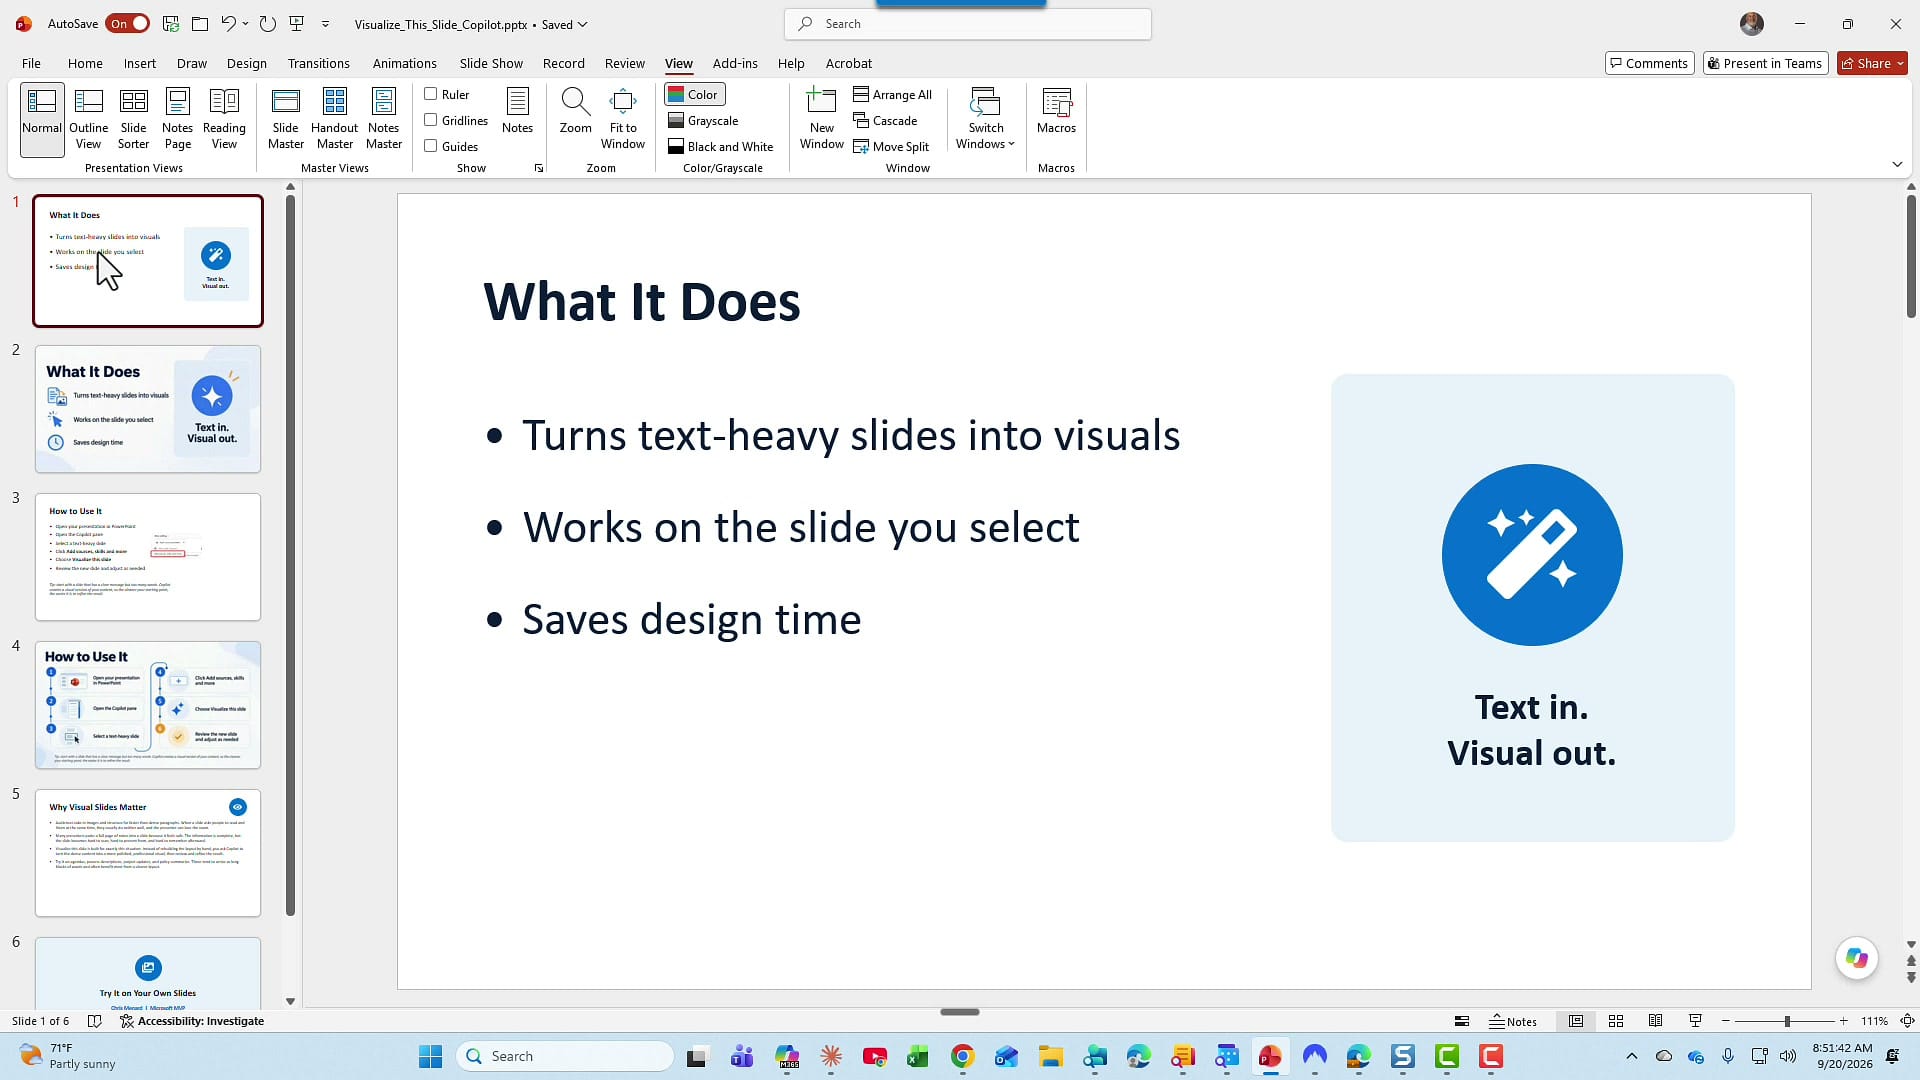Open Notes Master view

pyautogui.click(x=383, y=119)
